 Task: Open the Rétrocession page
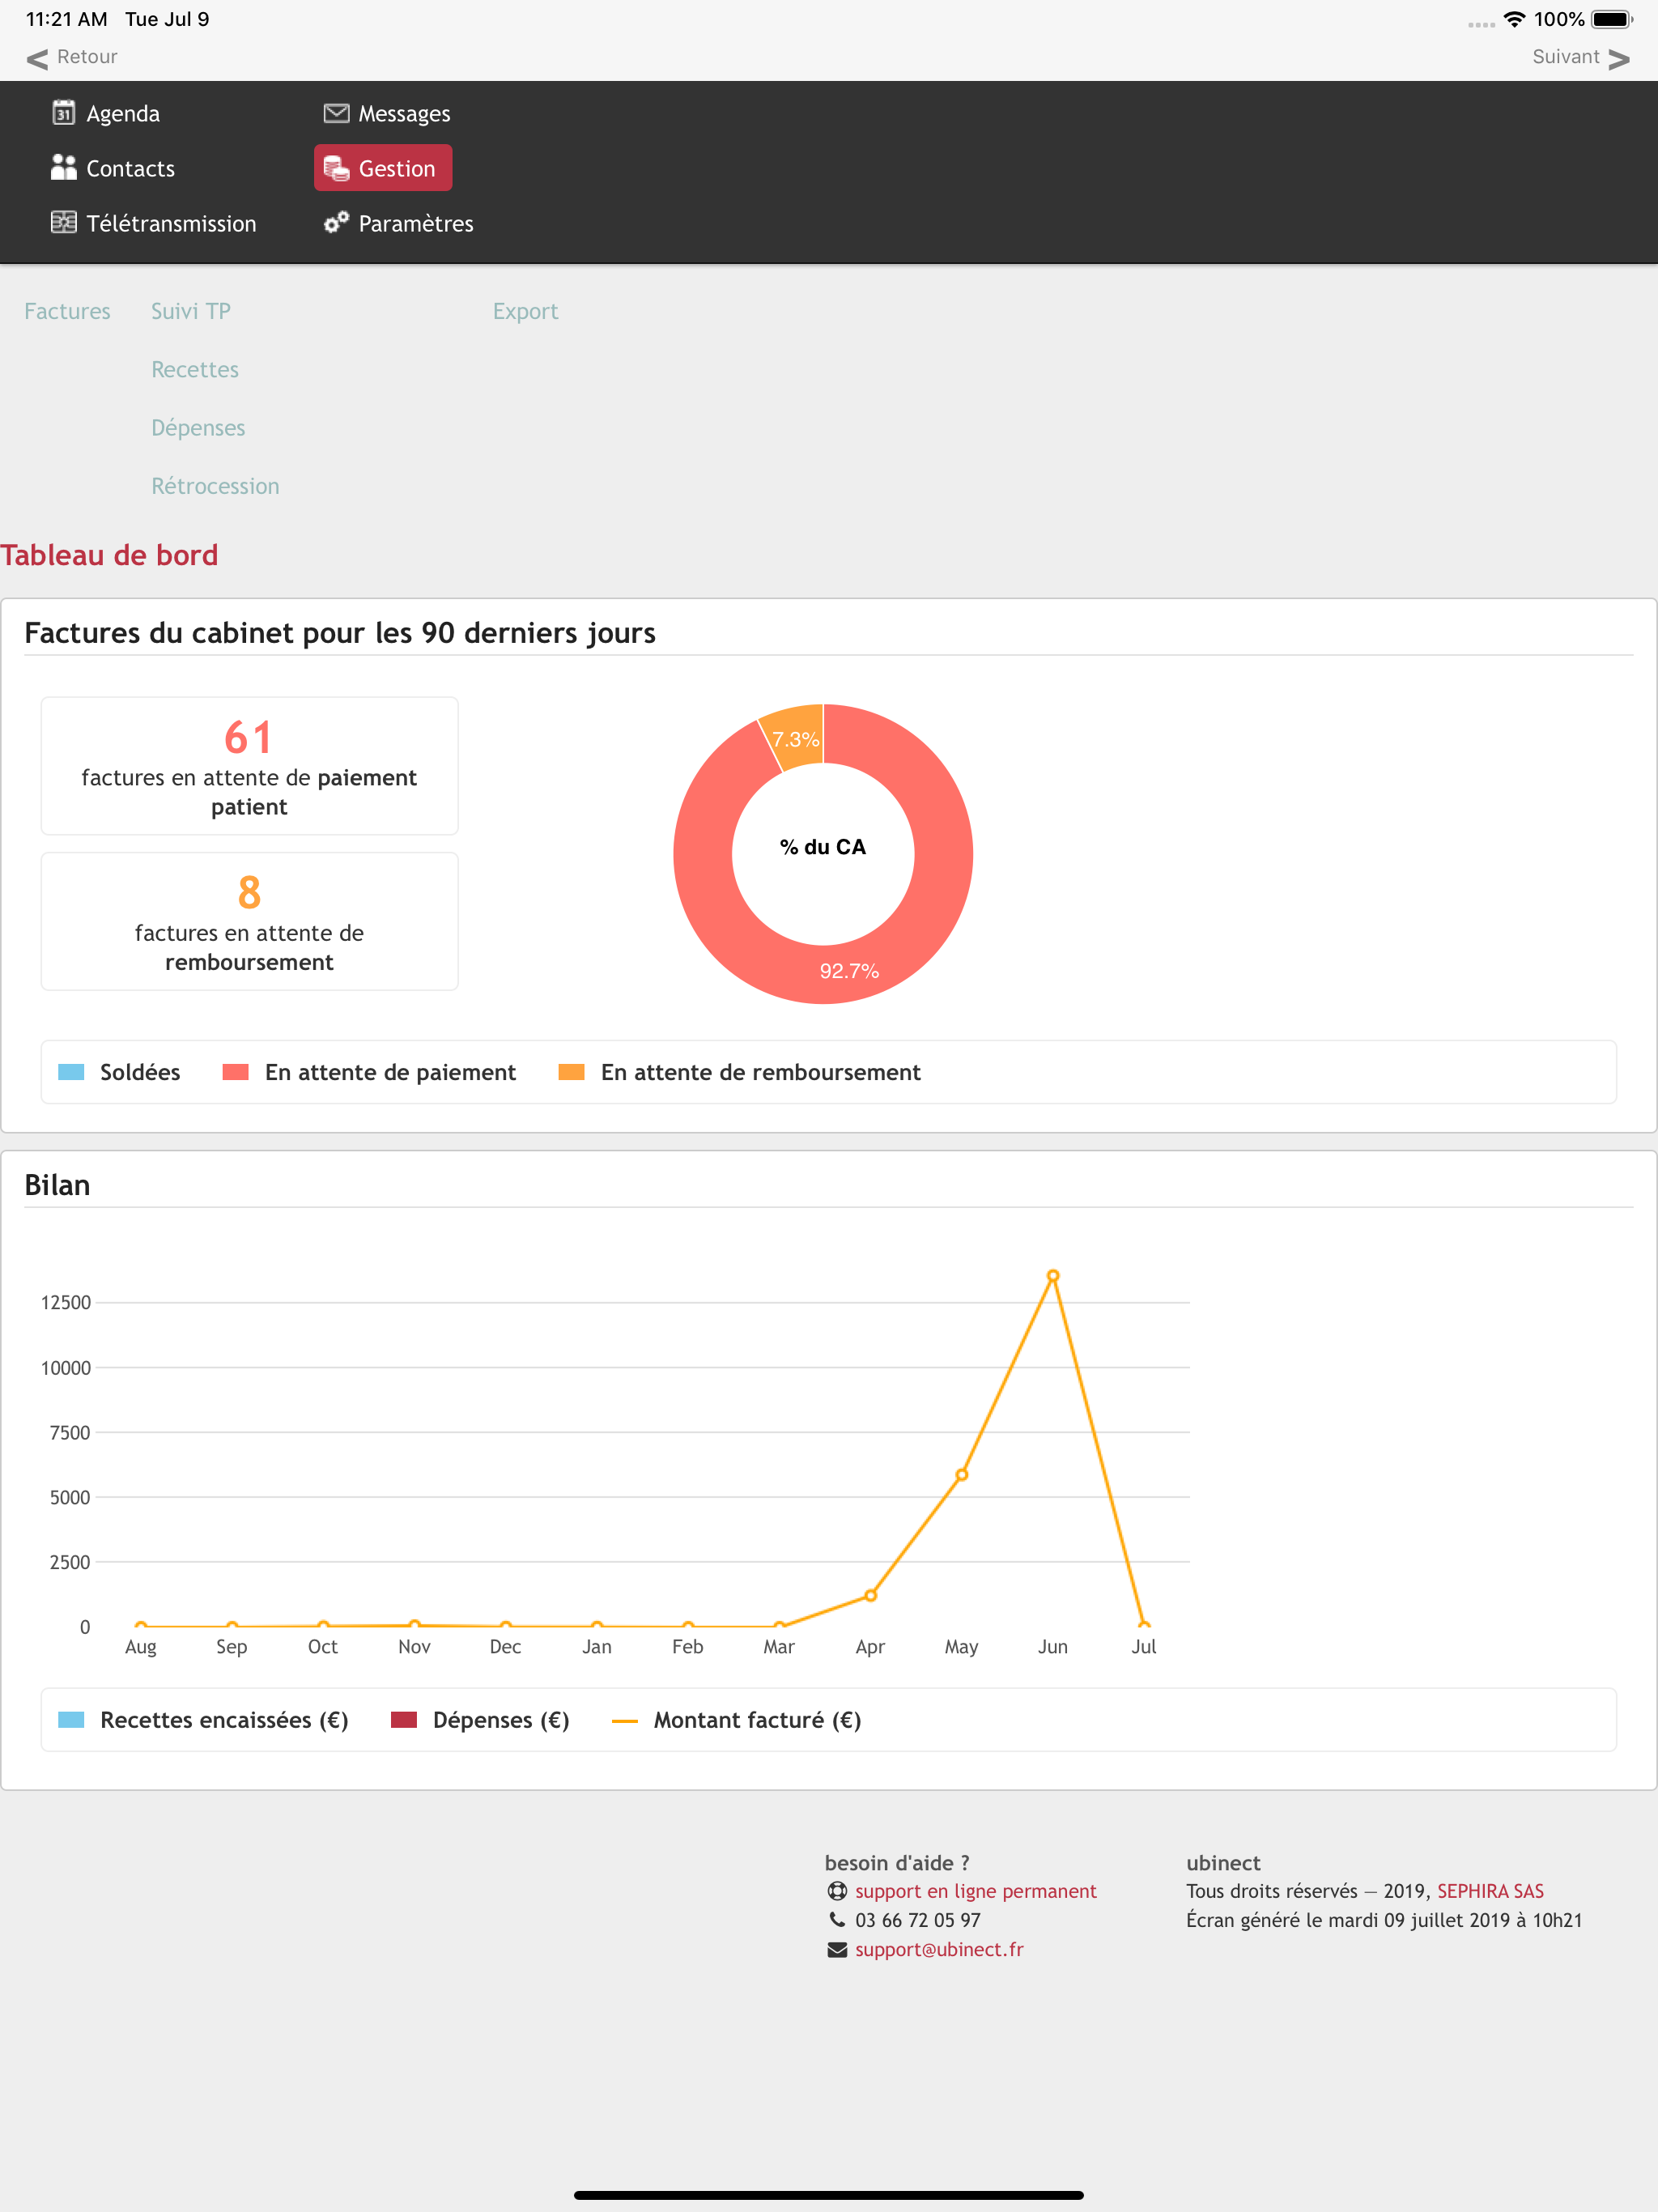tap(215, 486)
